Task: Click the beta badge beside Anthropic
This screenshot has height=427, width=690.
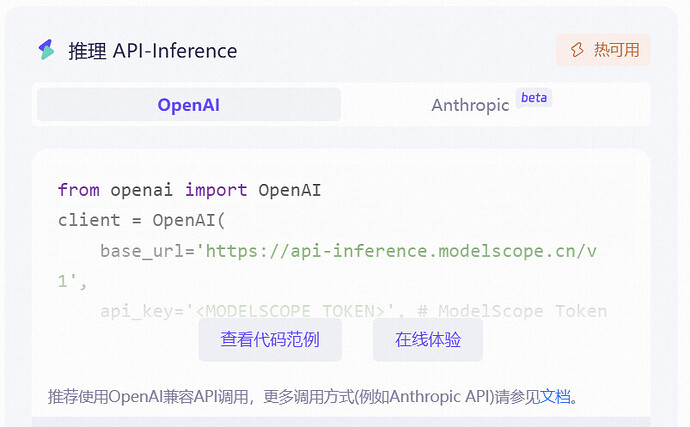Action: click(x=534, y=98)
